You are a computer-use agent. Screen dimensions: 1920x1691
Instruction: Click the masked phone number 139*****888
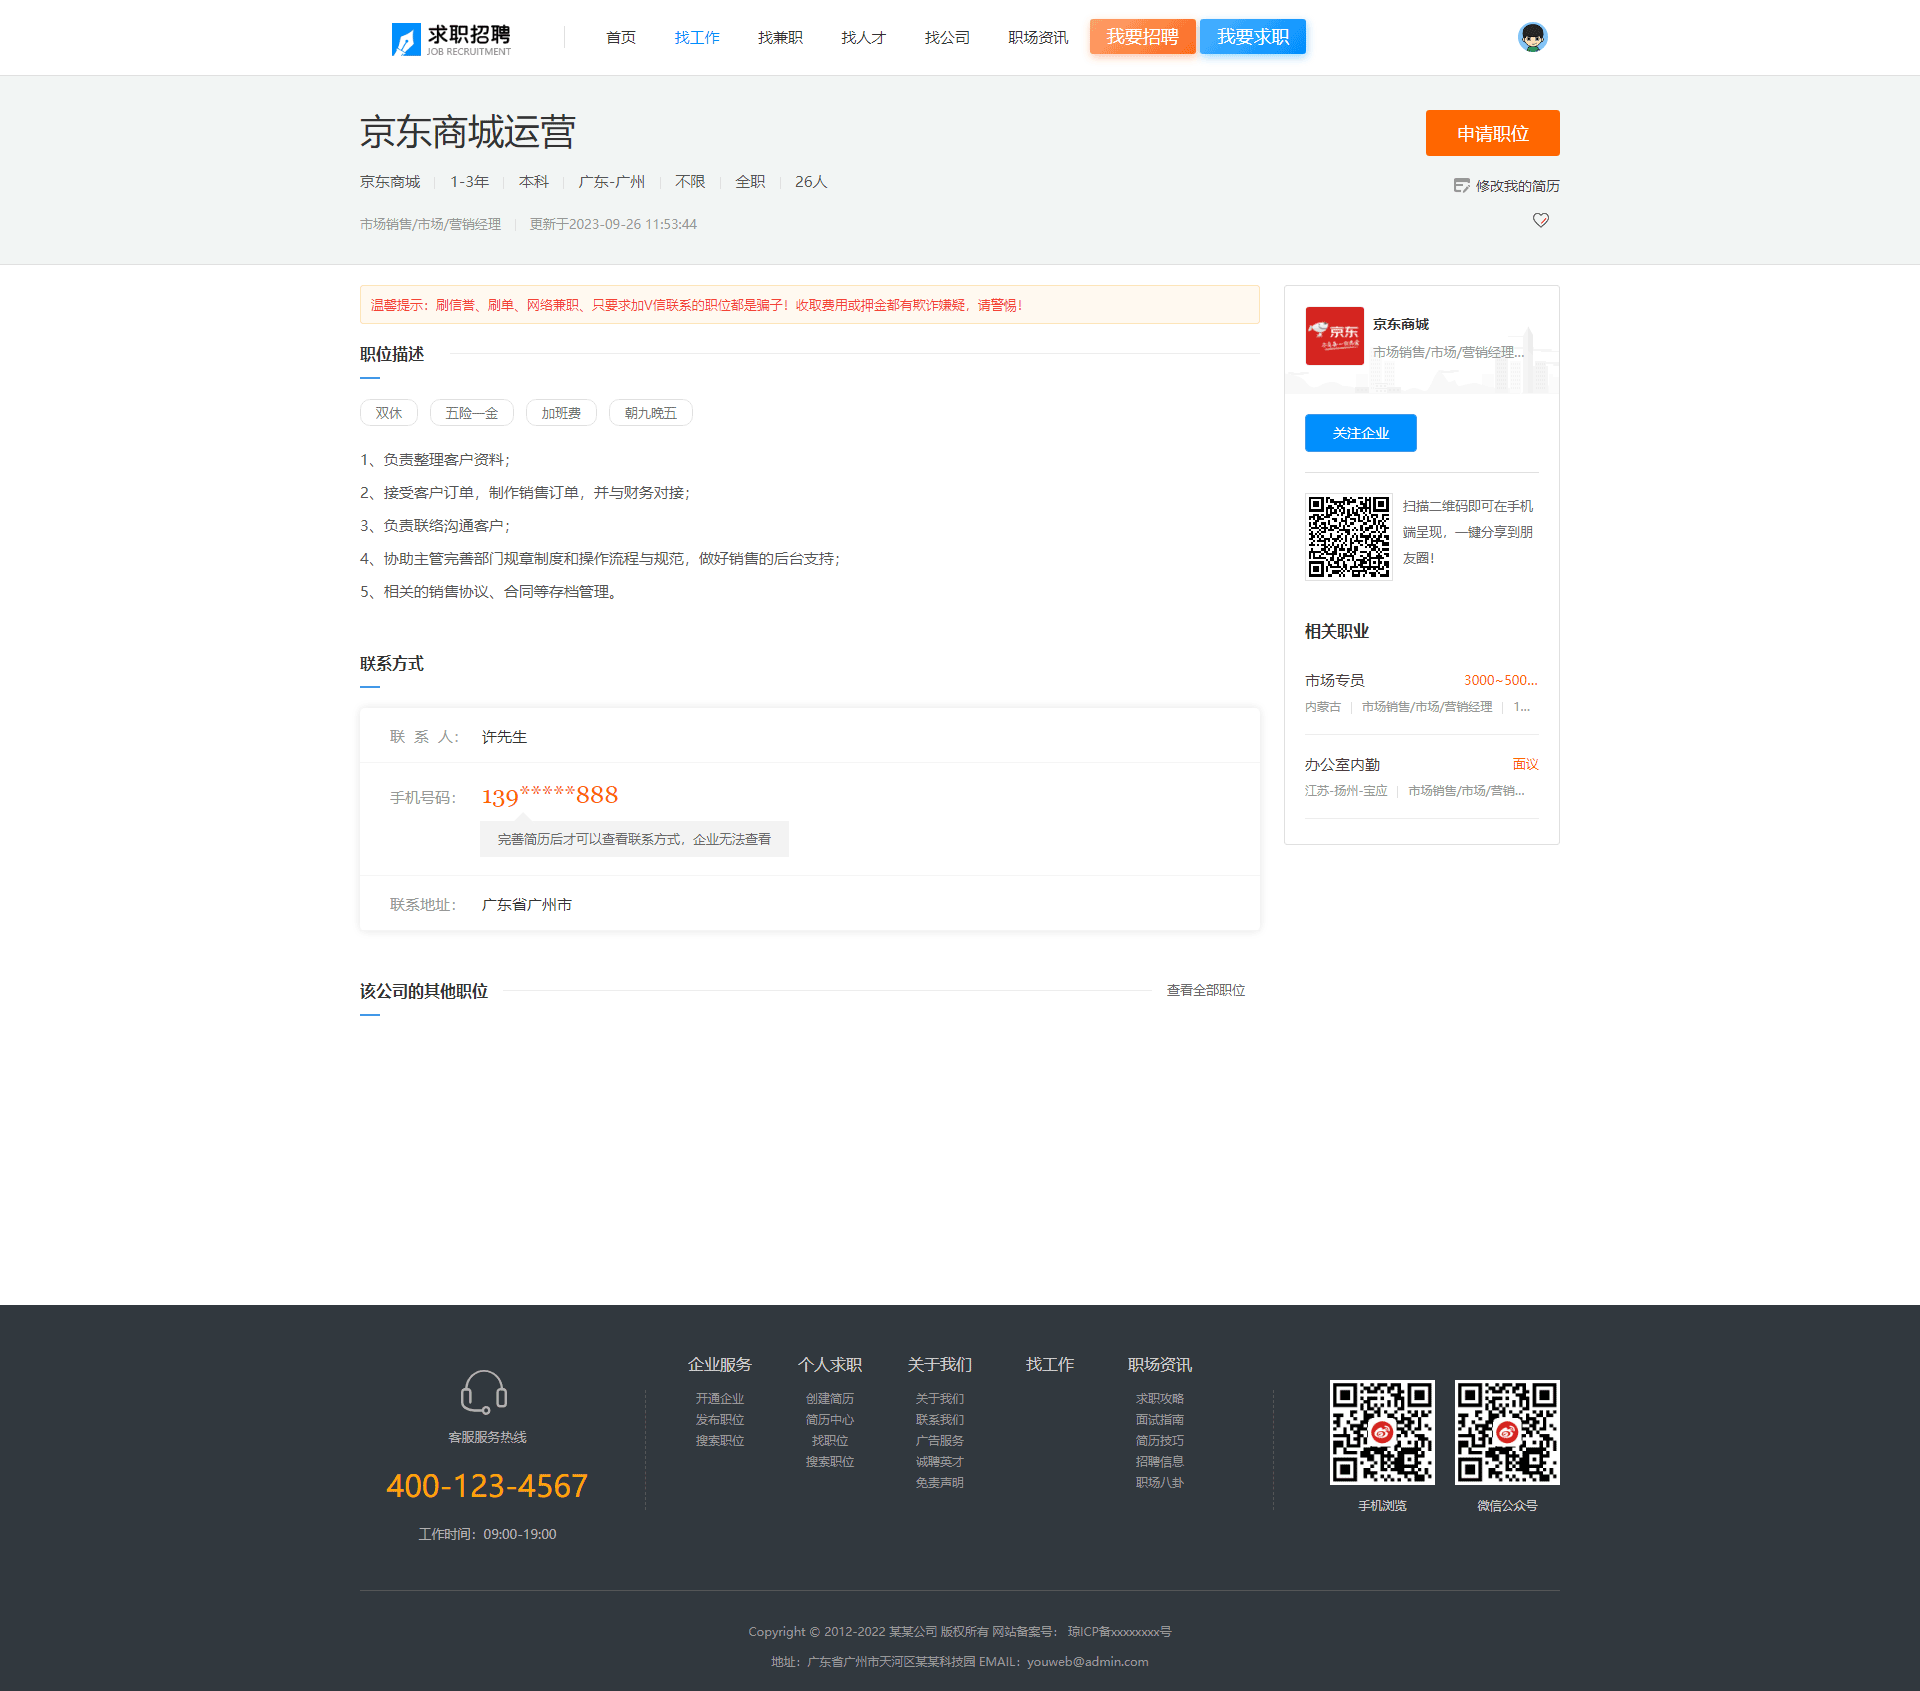point(550,796)
